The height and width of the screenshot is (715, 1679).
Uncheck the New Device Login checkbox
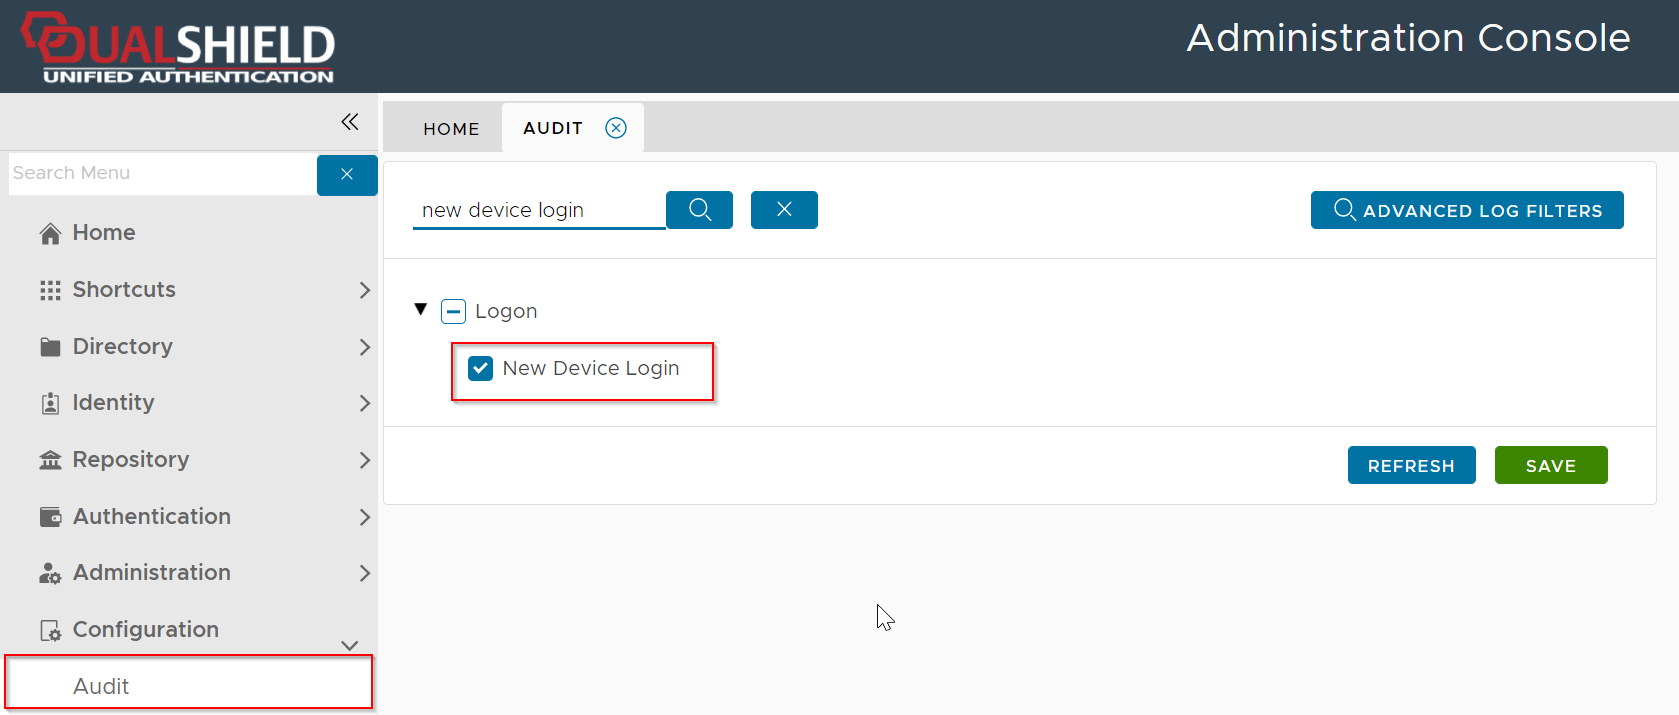point(481,369)
